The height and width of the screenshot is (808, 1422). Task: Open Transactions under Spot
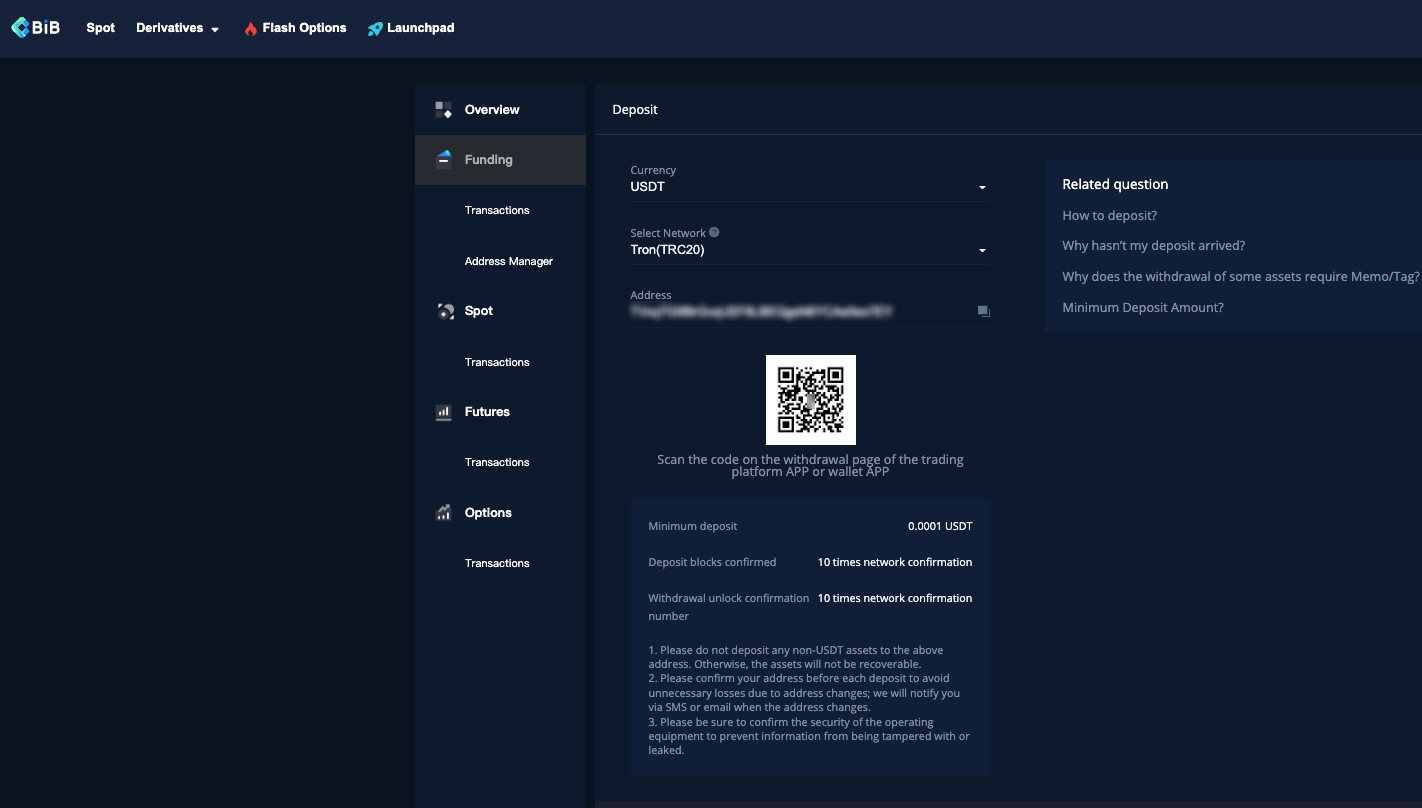(497, 362)
